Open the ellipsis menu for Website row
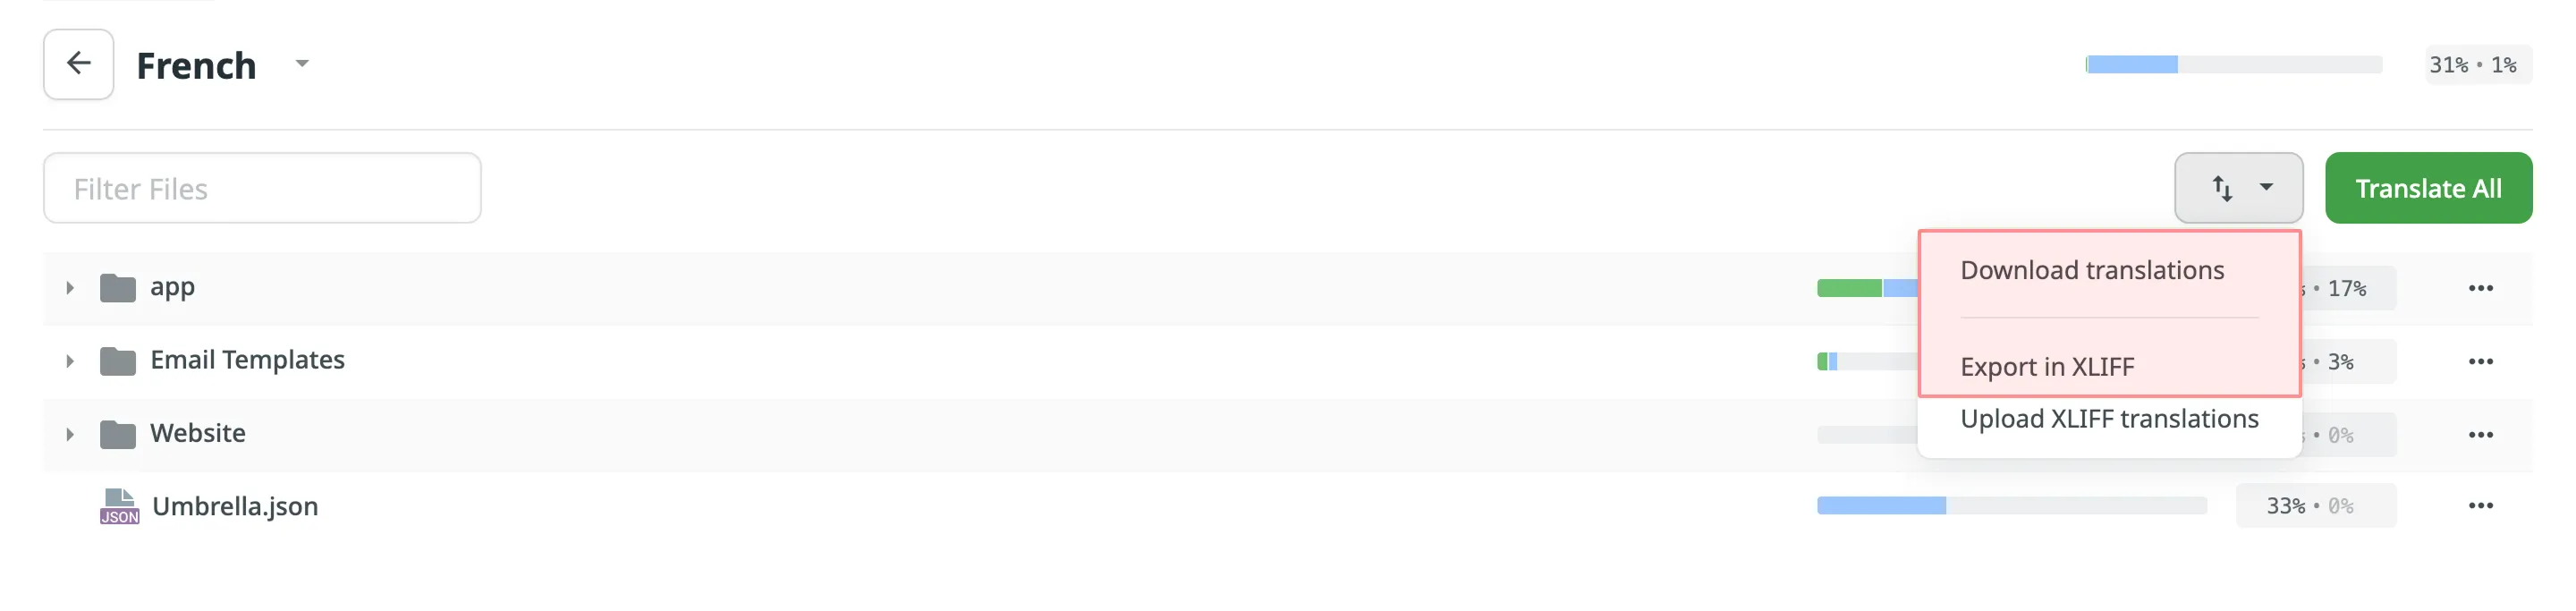Screen dimensions: 2576x611 click(x=2481, y=433)
